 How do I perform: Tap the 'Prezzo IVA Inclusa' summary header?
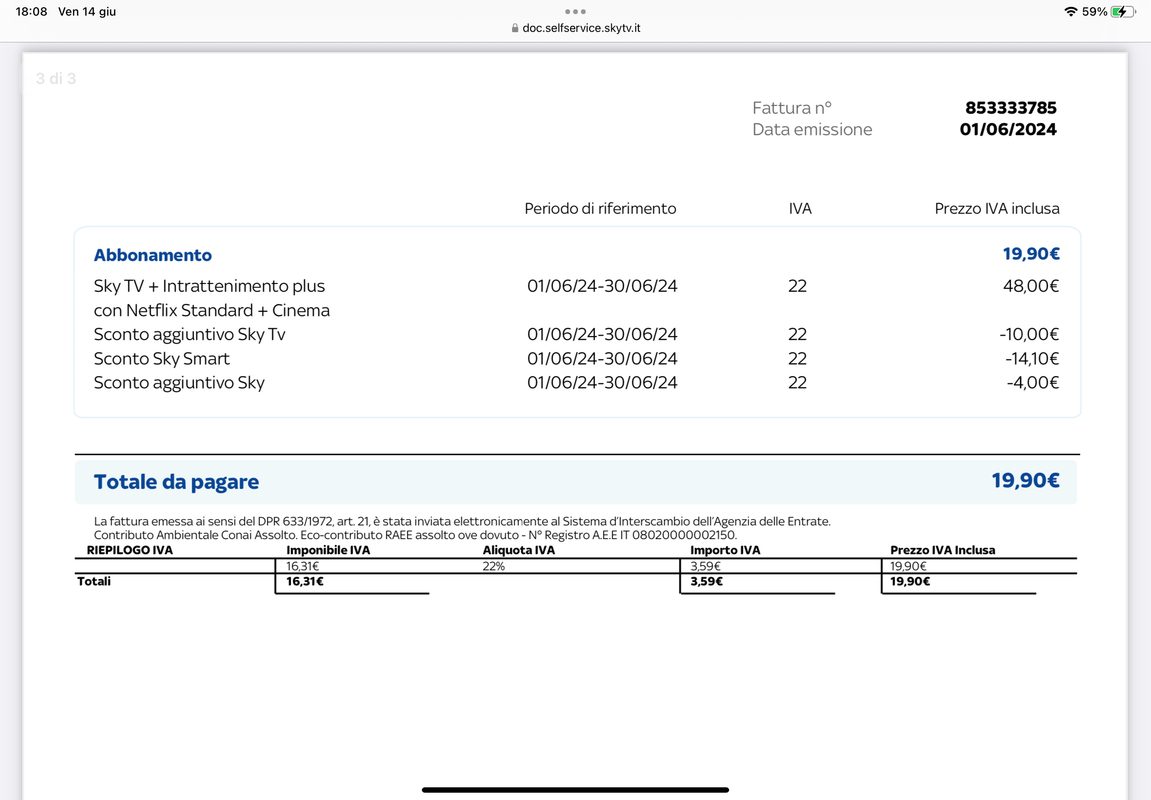(943, 550)
